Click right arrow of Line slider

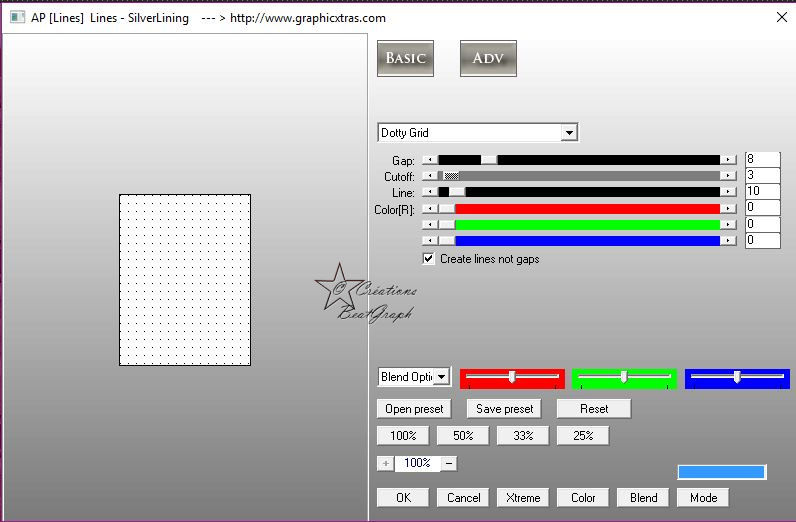[x=728, y=192]
